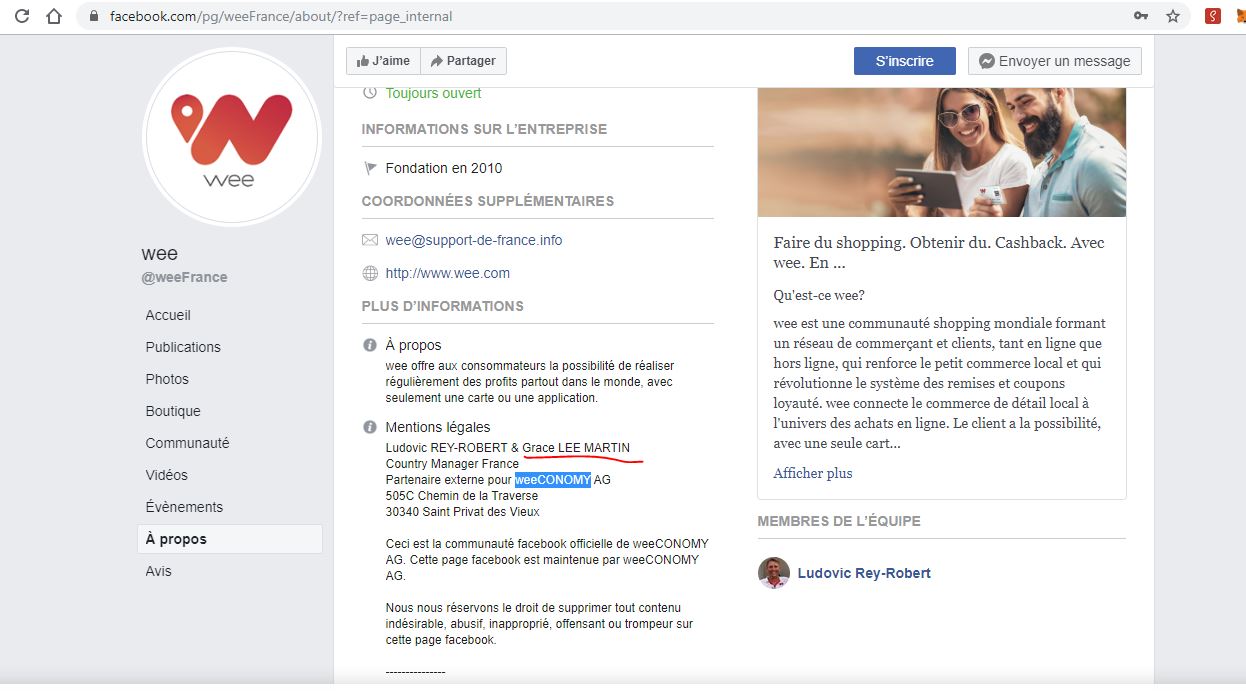The image size is (1246, 691).
Task: Click the cover image of couple with tablet
Action: tap(942, 152)
